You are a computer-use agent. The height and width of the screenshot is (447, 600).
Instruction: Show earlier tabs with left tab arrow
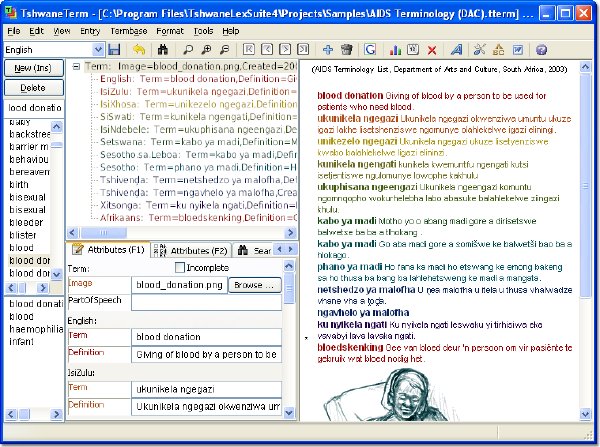(x=280, y=249)
